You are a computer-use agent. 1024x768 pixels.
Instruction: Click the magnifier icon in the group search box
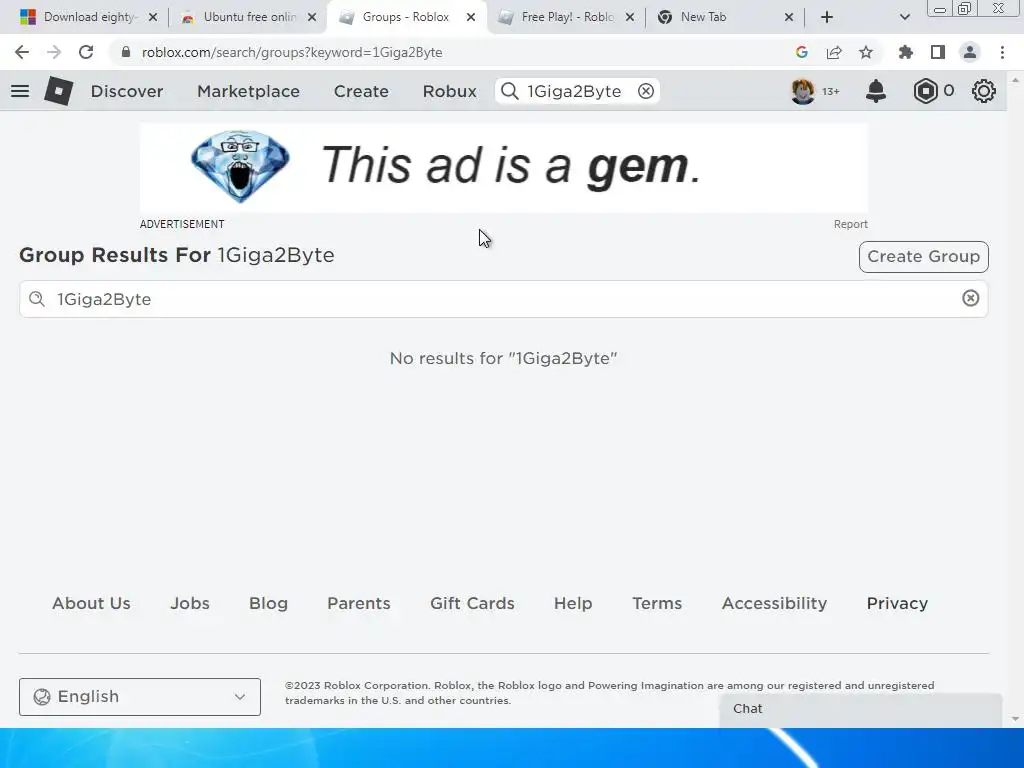pos(37,299)
